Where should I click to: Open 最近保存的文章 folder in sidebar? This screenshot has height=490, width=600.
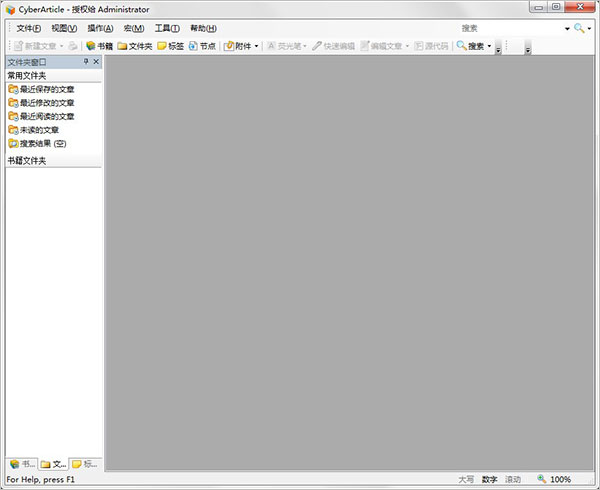point(46,89)
